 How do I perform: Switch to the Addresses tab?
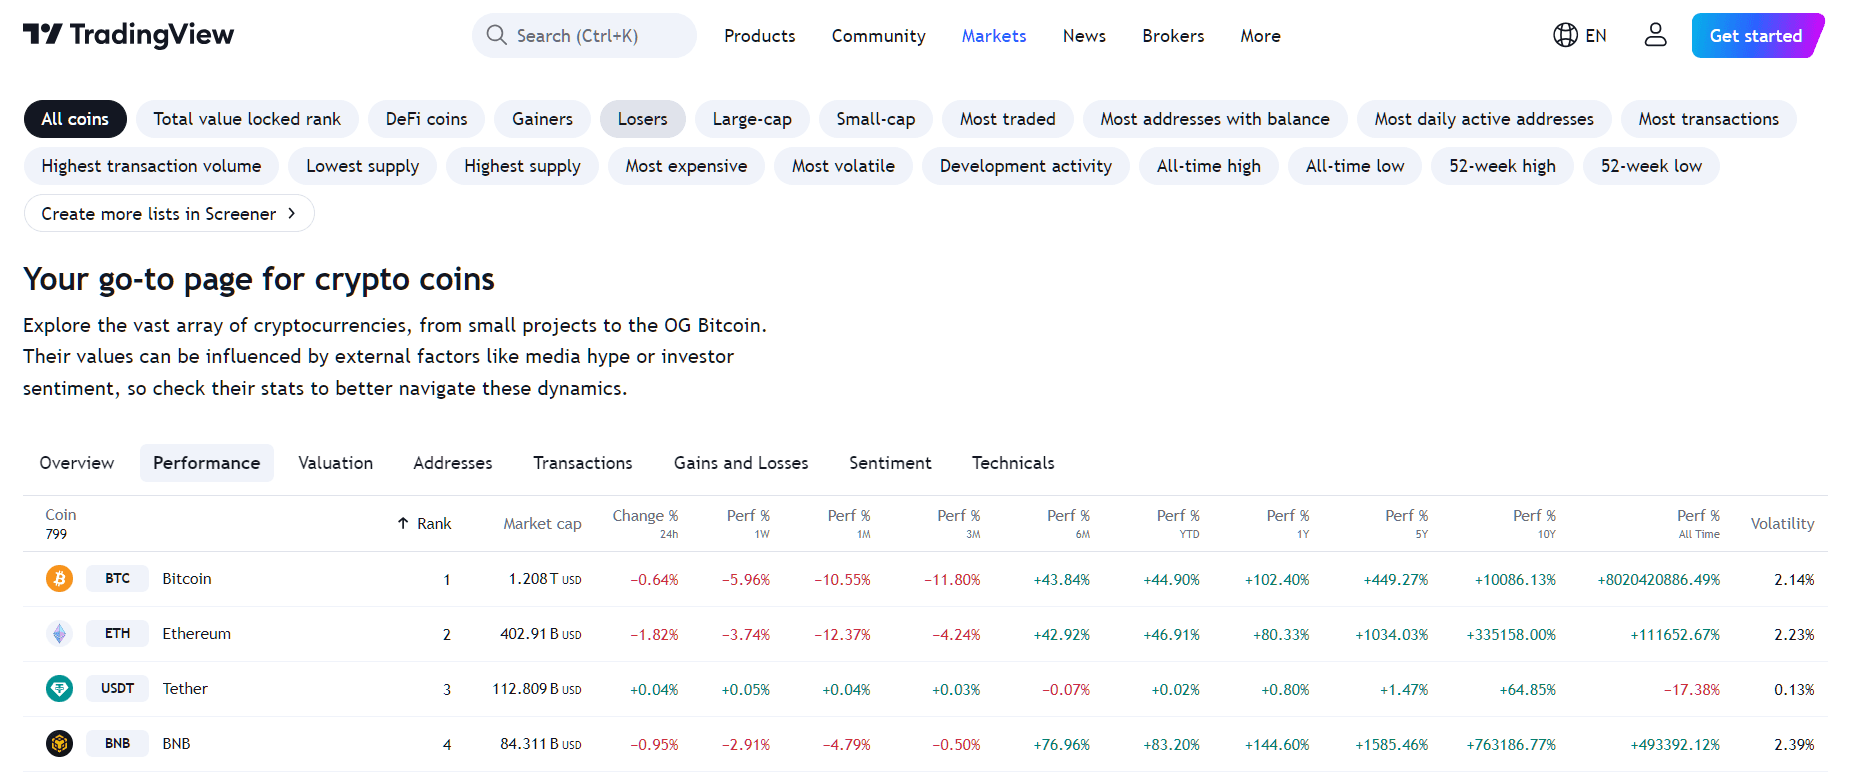[x=453, y=463]
